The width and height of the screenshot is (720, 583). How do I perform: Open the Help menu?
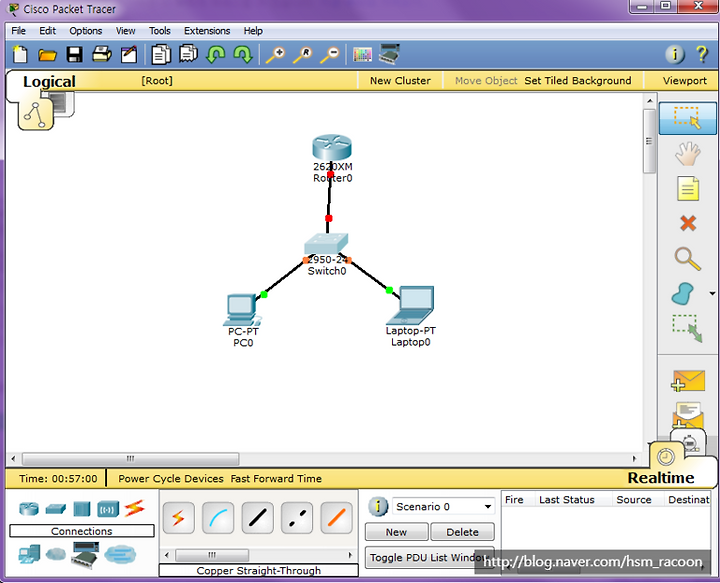coord(253,31)
